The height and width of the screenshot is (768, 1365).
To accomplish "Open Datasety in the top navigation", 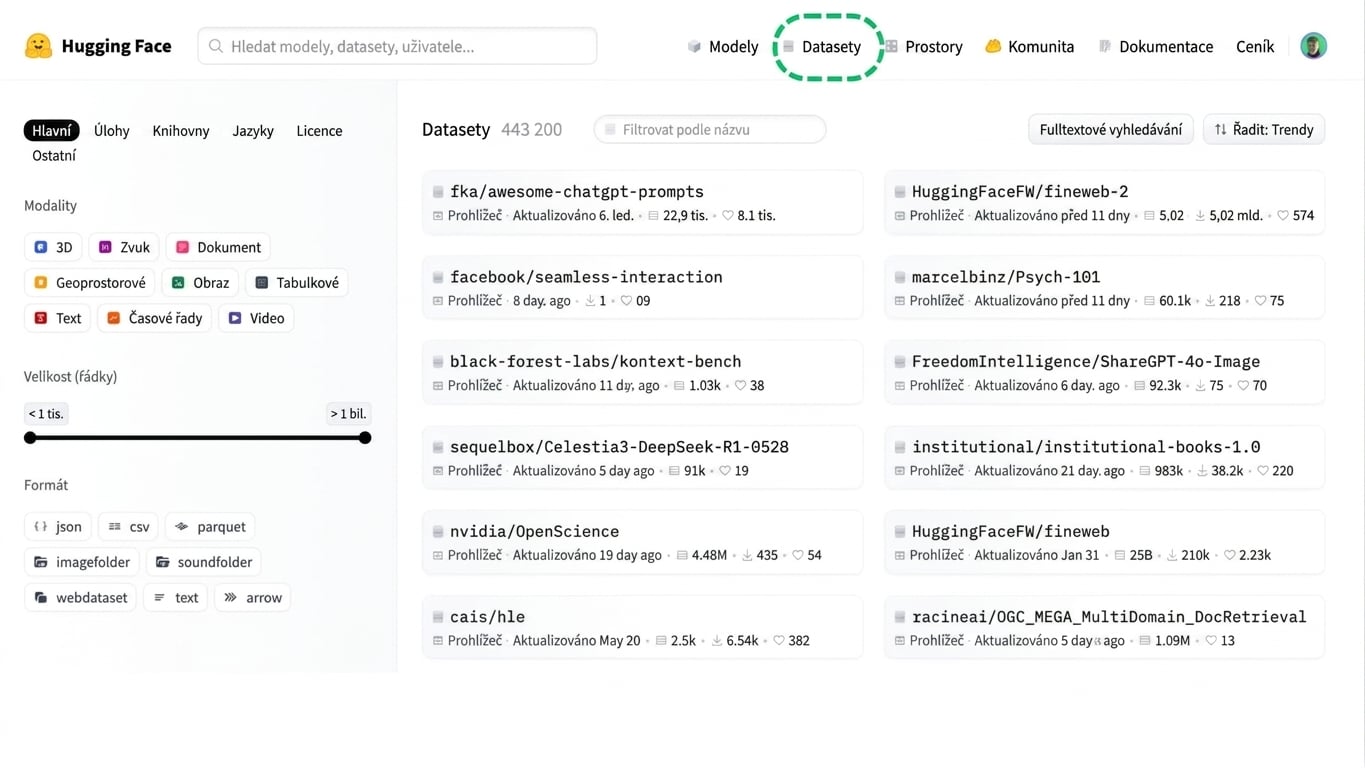I will [821, 46].
